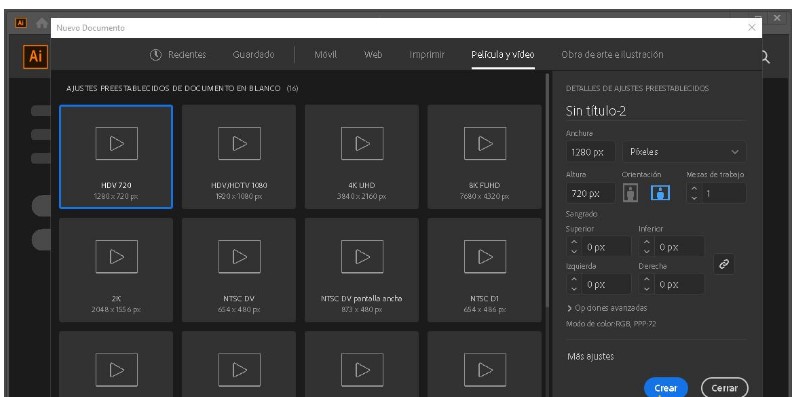Decrease Mesas de trabajo count
794x397 pixels.
point(694,198)
